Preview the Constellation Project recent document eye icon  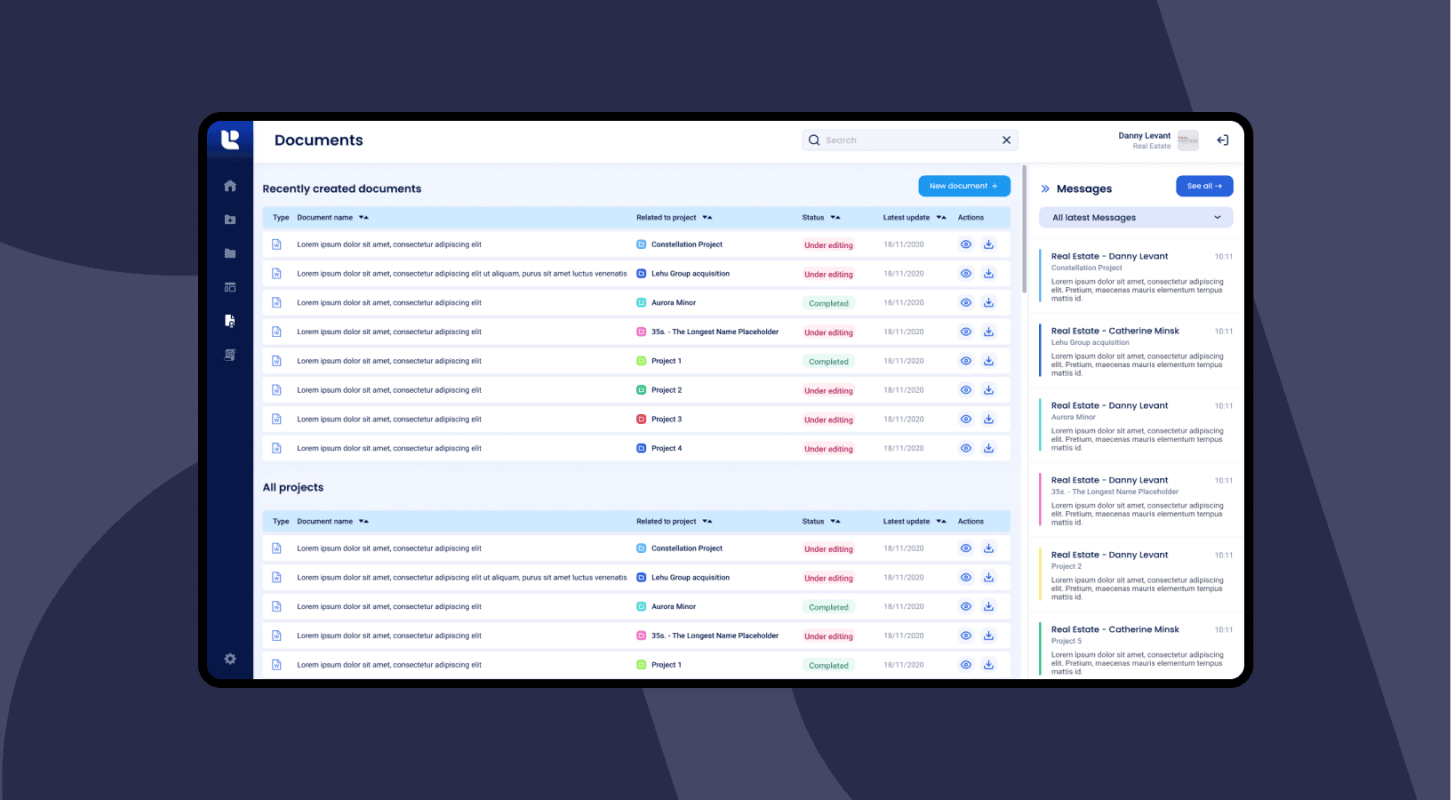click(x=966, y=244)
